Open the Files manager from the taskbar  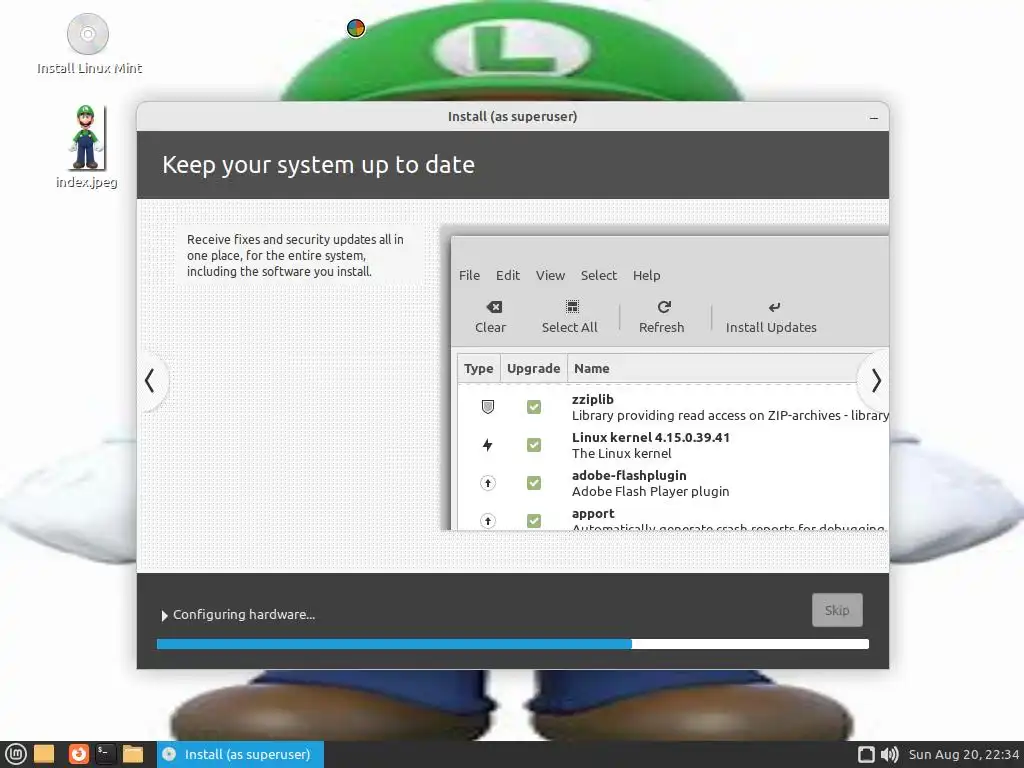[133, 754]
